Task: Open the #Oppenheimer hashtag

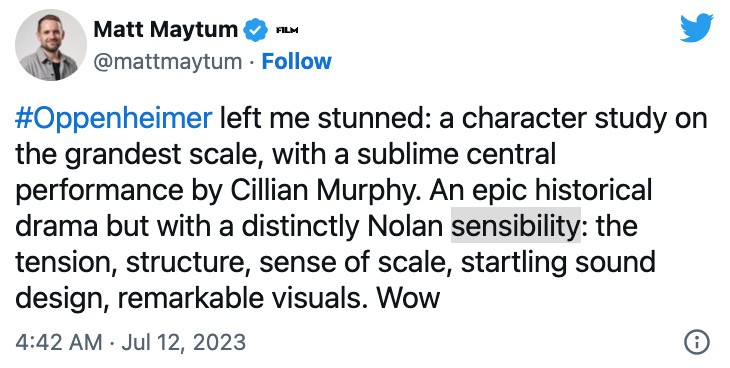Action: pos(114,119)
